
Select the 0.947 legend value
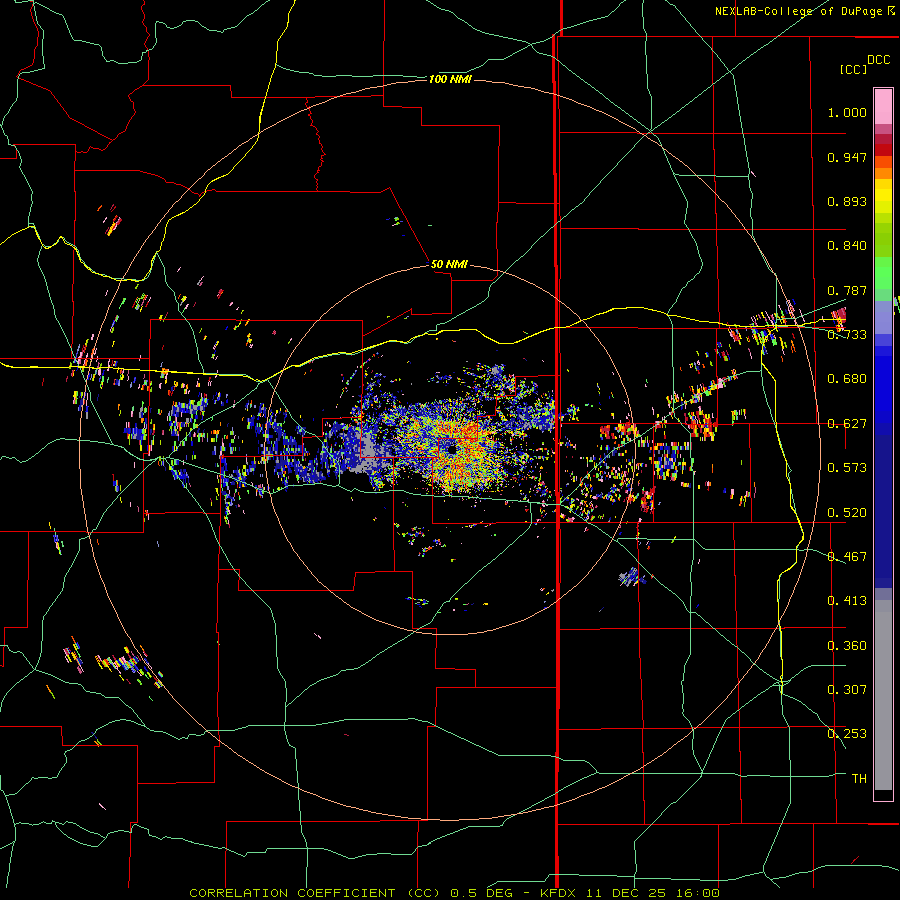(x=847, y=157)
